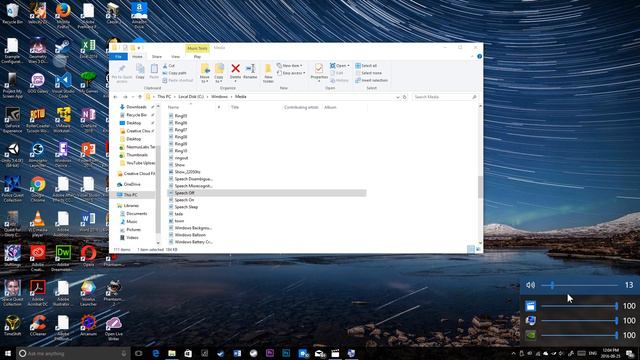Image resolution: width=640 pixels, height=360 pixels.
Task: Click the Music Tools contextual tab
Action: (197, 49)
